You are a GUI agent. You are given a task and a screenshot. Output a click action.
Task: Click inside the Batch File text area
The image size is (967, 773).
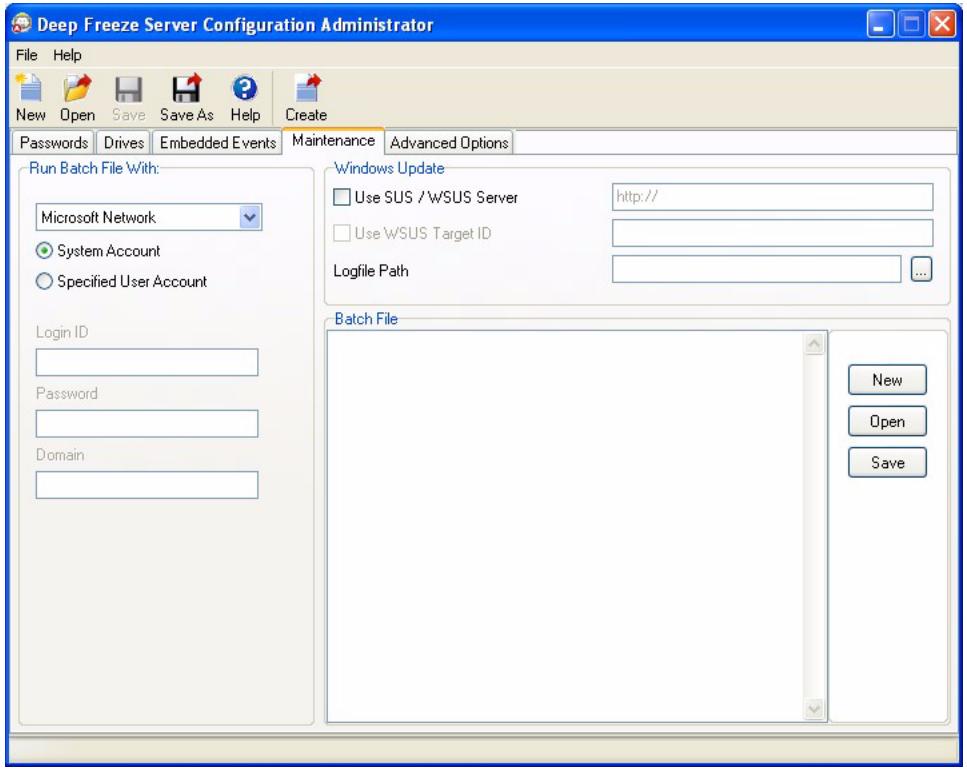[x=565, y=526]
